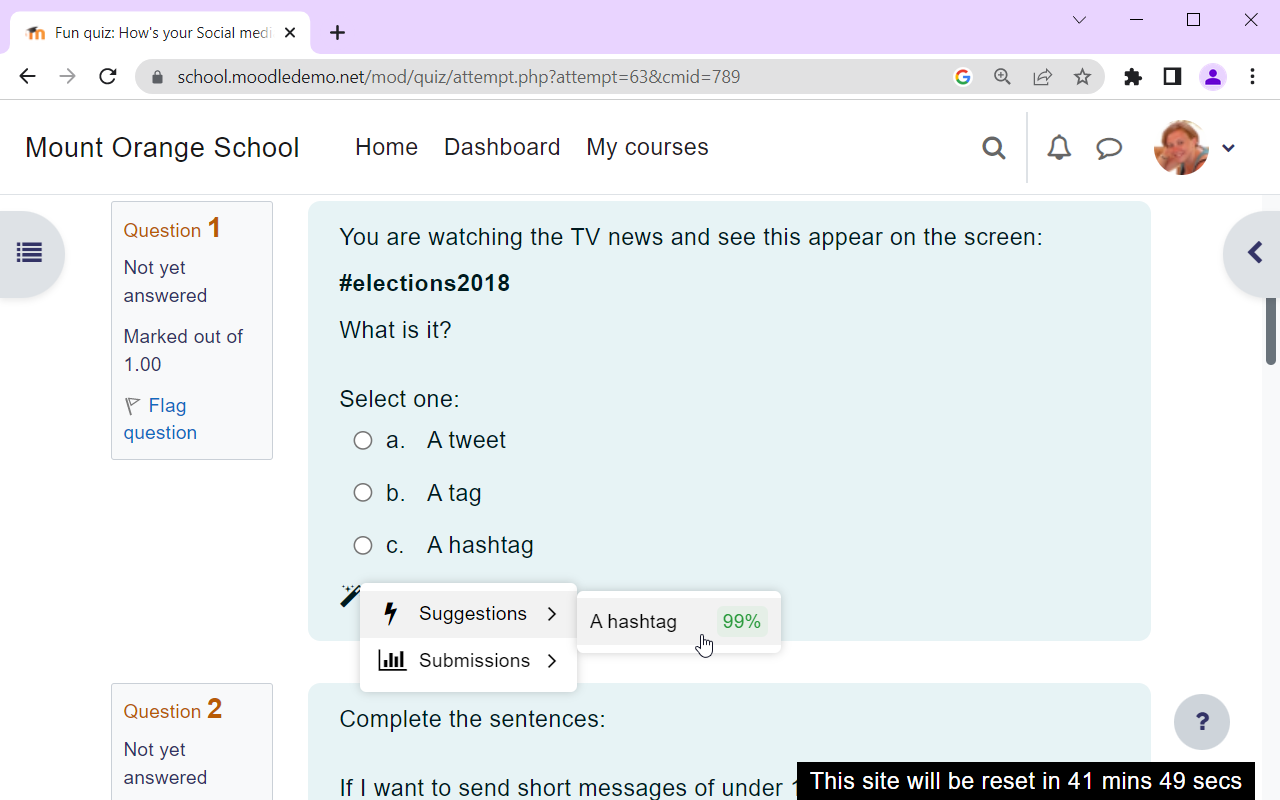This screenshot has width=1280, height=800.
Task: Open the course index drawer list icon
Action: [29, 253]
